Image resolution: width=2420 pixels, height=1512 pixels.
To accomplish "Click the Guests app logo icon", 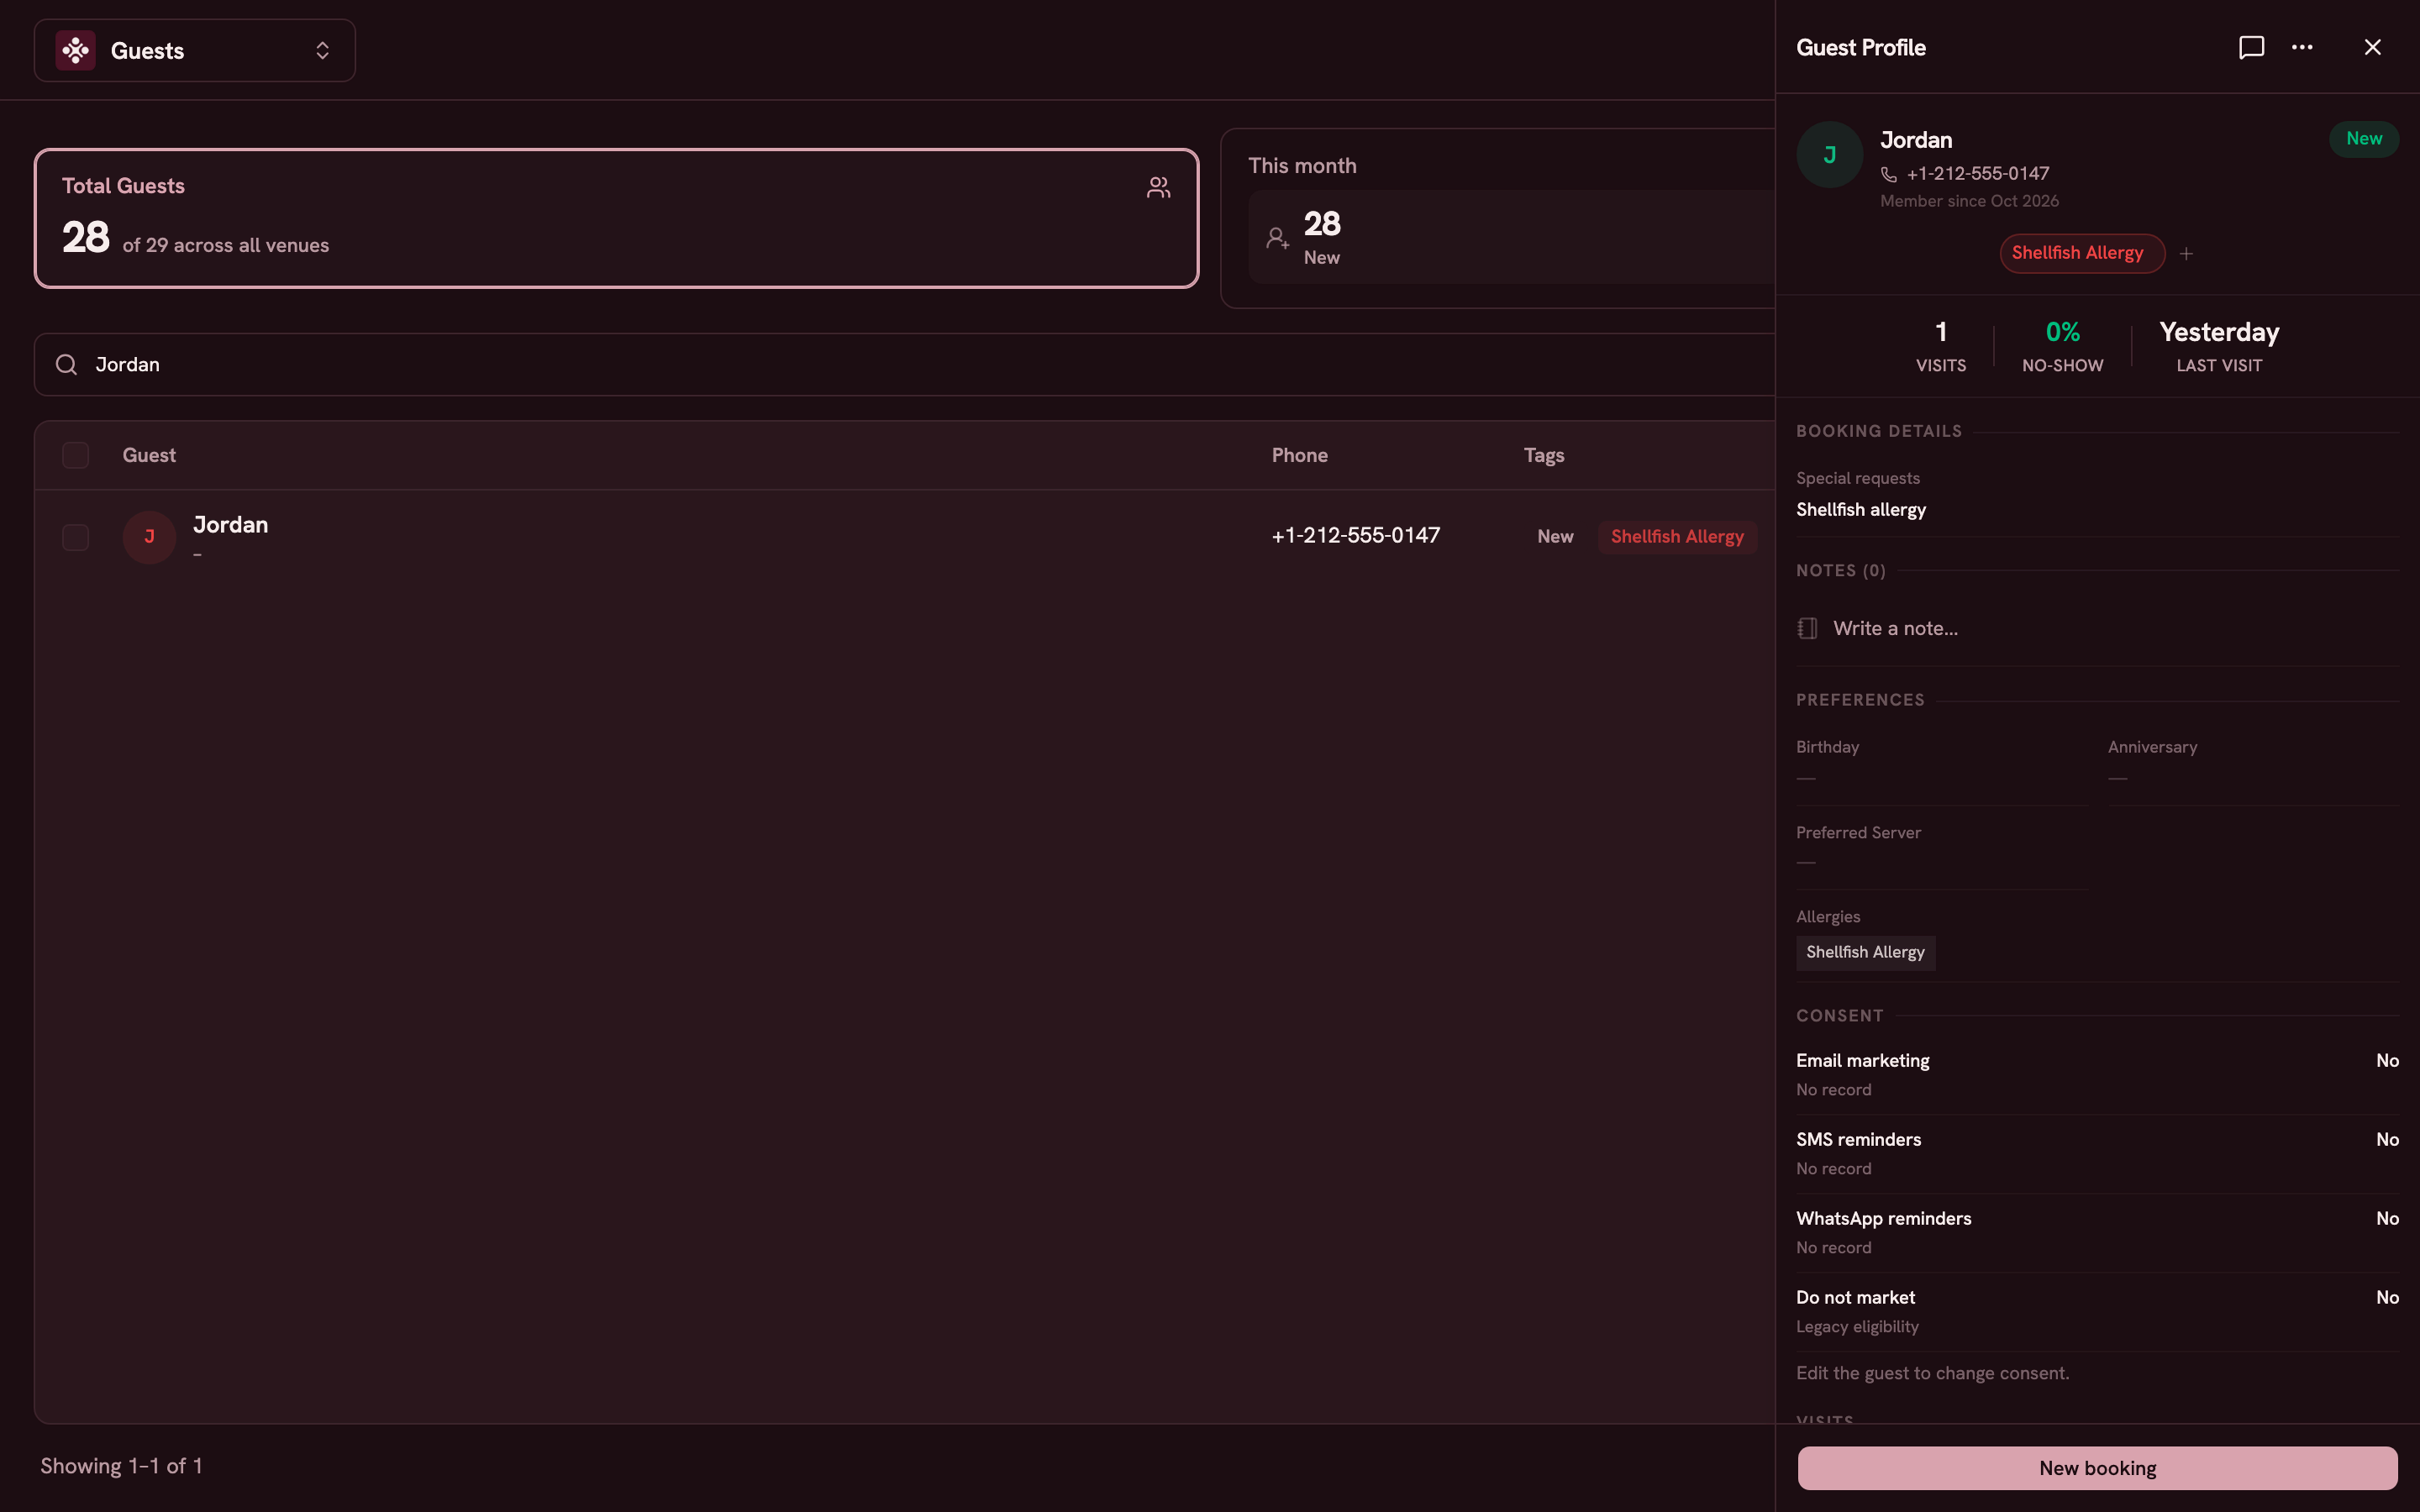I will point(76,50).
